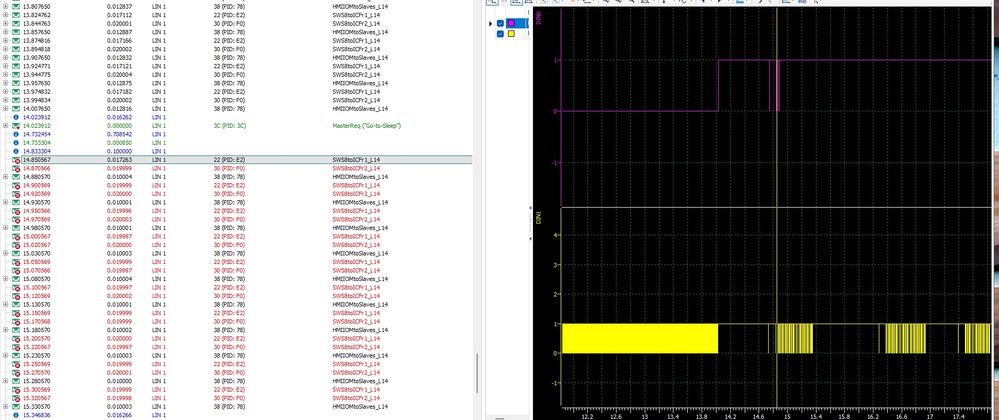
Task: Click the envelope icon of row 13.807650
Action: (x=15, y=6)
